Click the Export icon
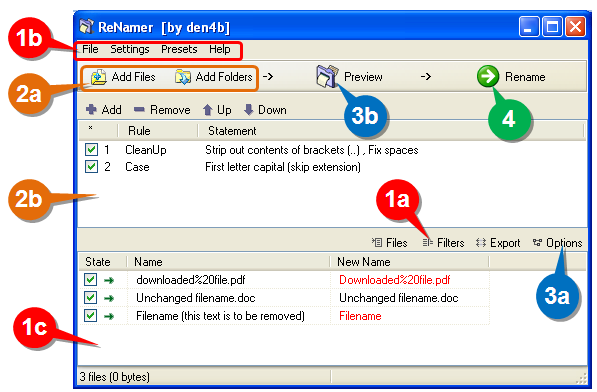 click(x=481, y=242)
